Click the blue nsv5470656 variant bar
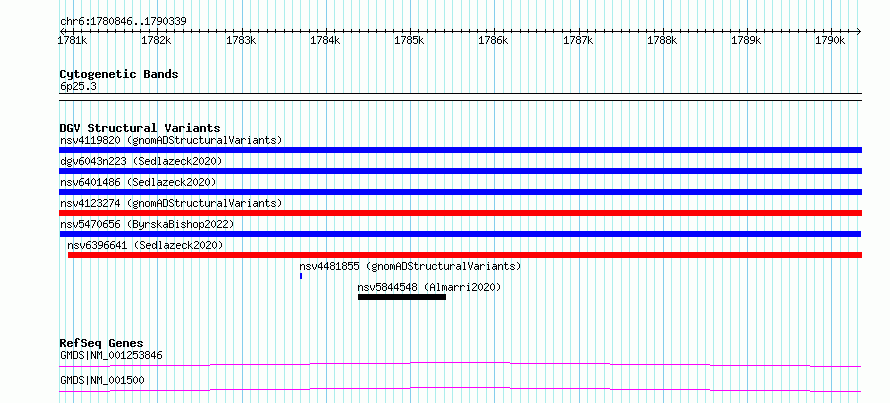890x403 pixels. 460,234
